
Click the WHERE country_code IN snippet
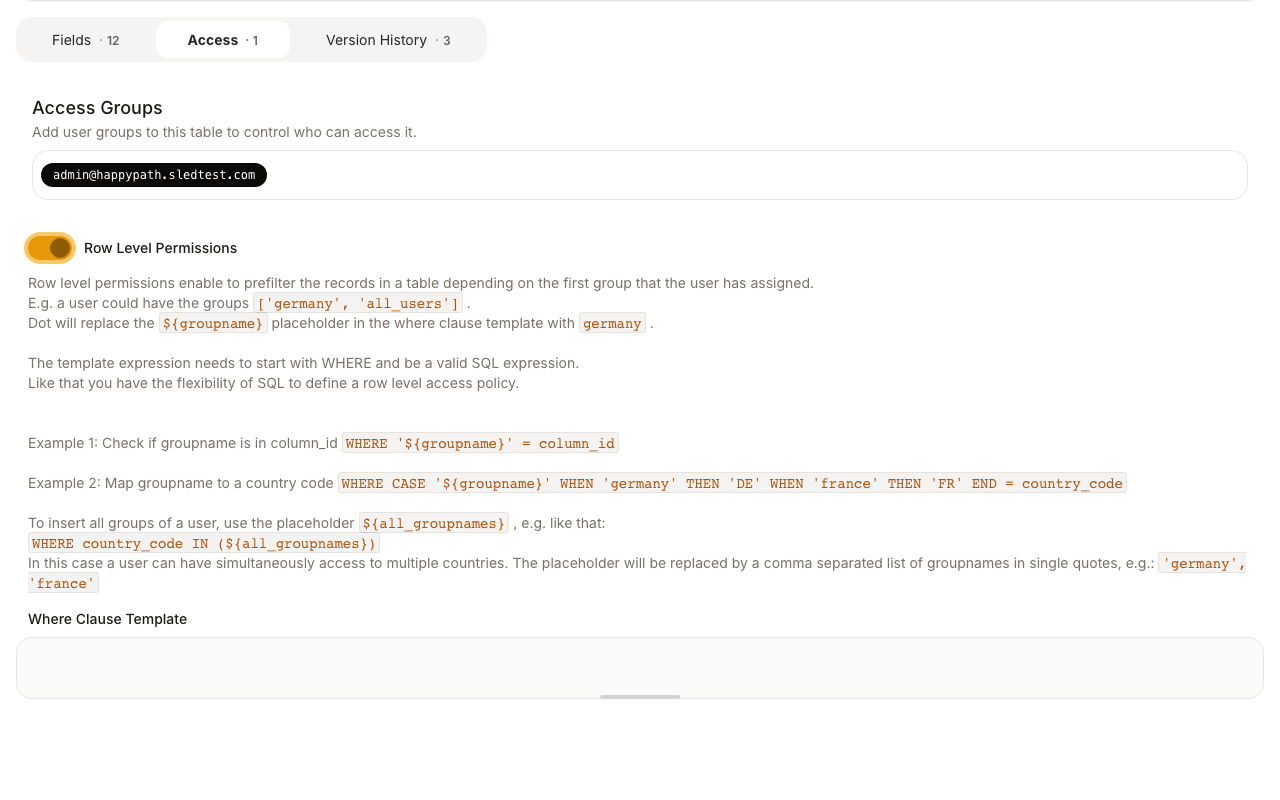204,543
